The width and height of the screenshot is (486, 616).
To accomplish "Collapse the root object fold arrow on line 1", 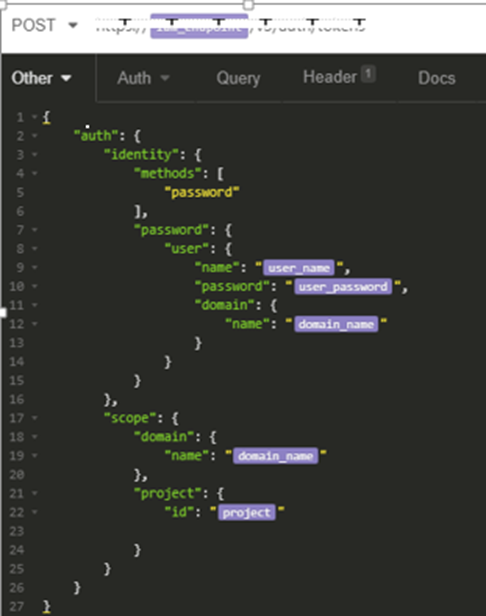I will click(35, 117).
